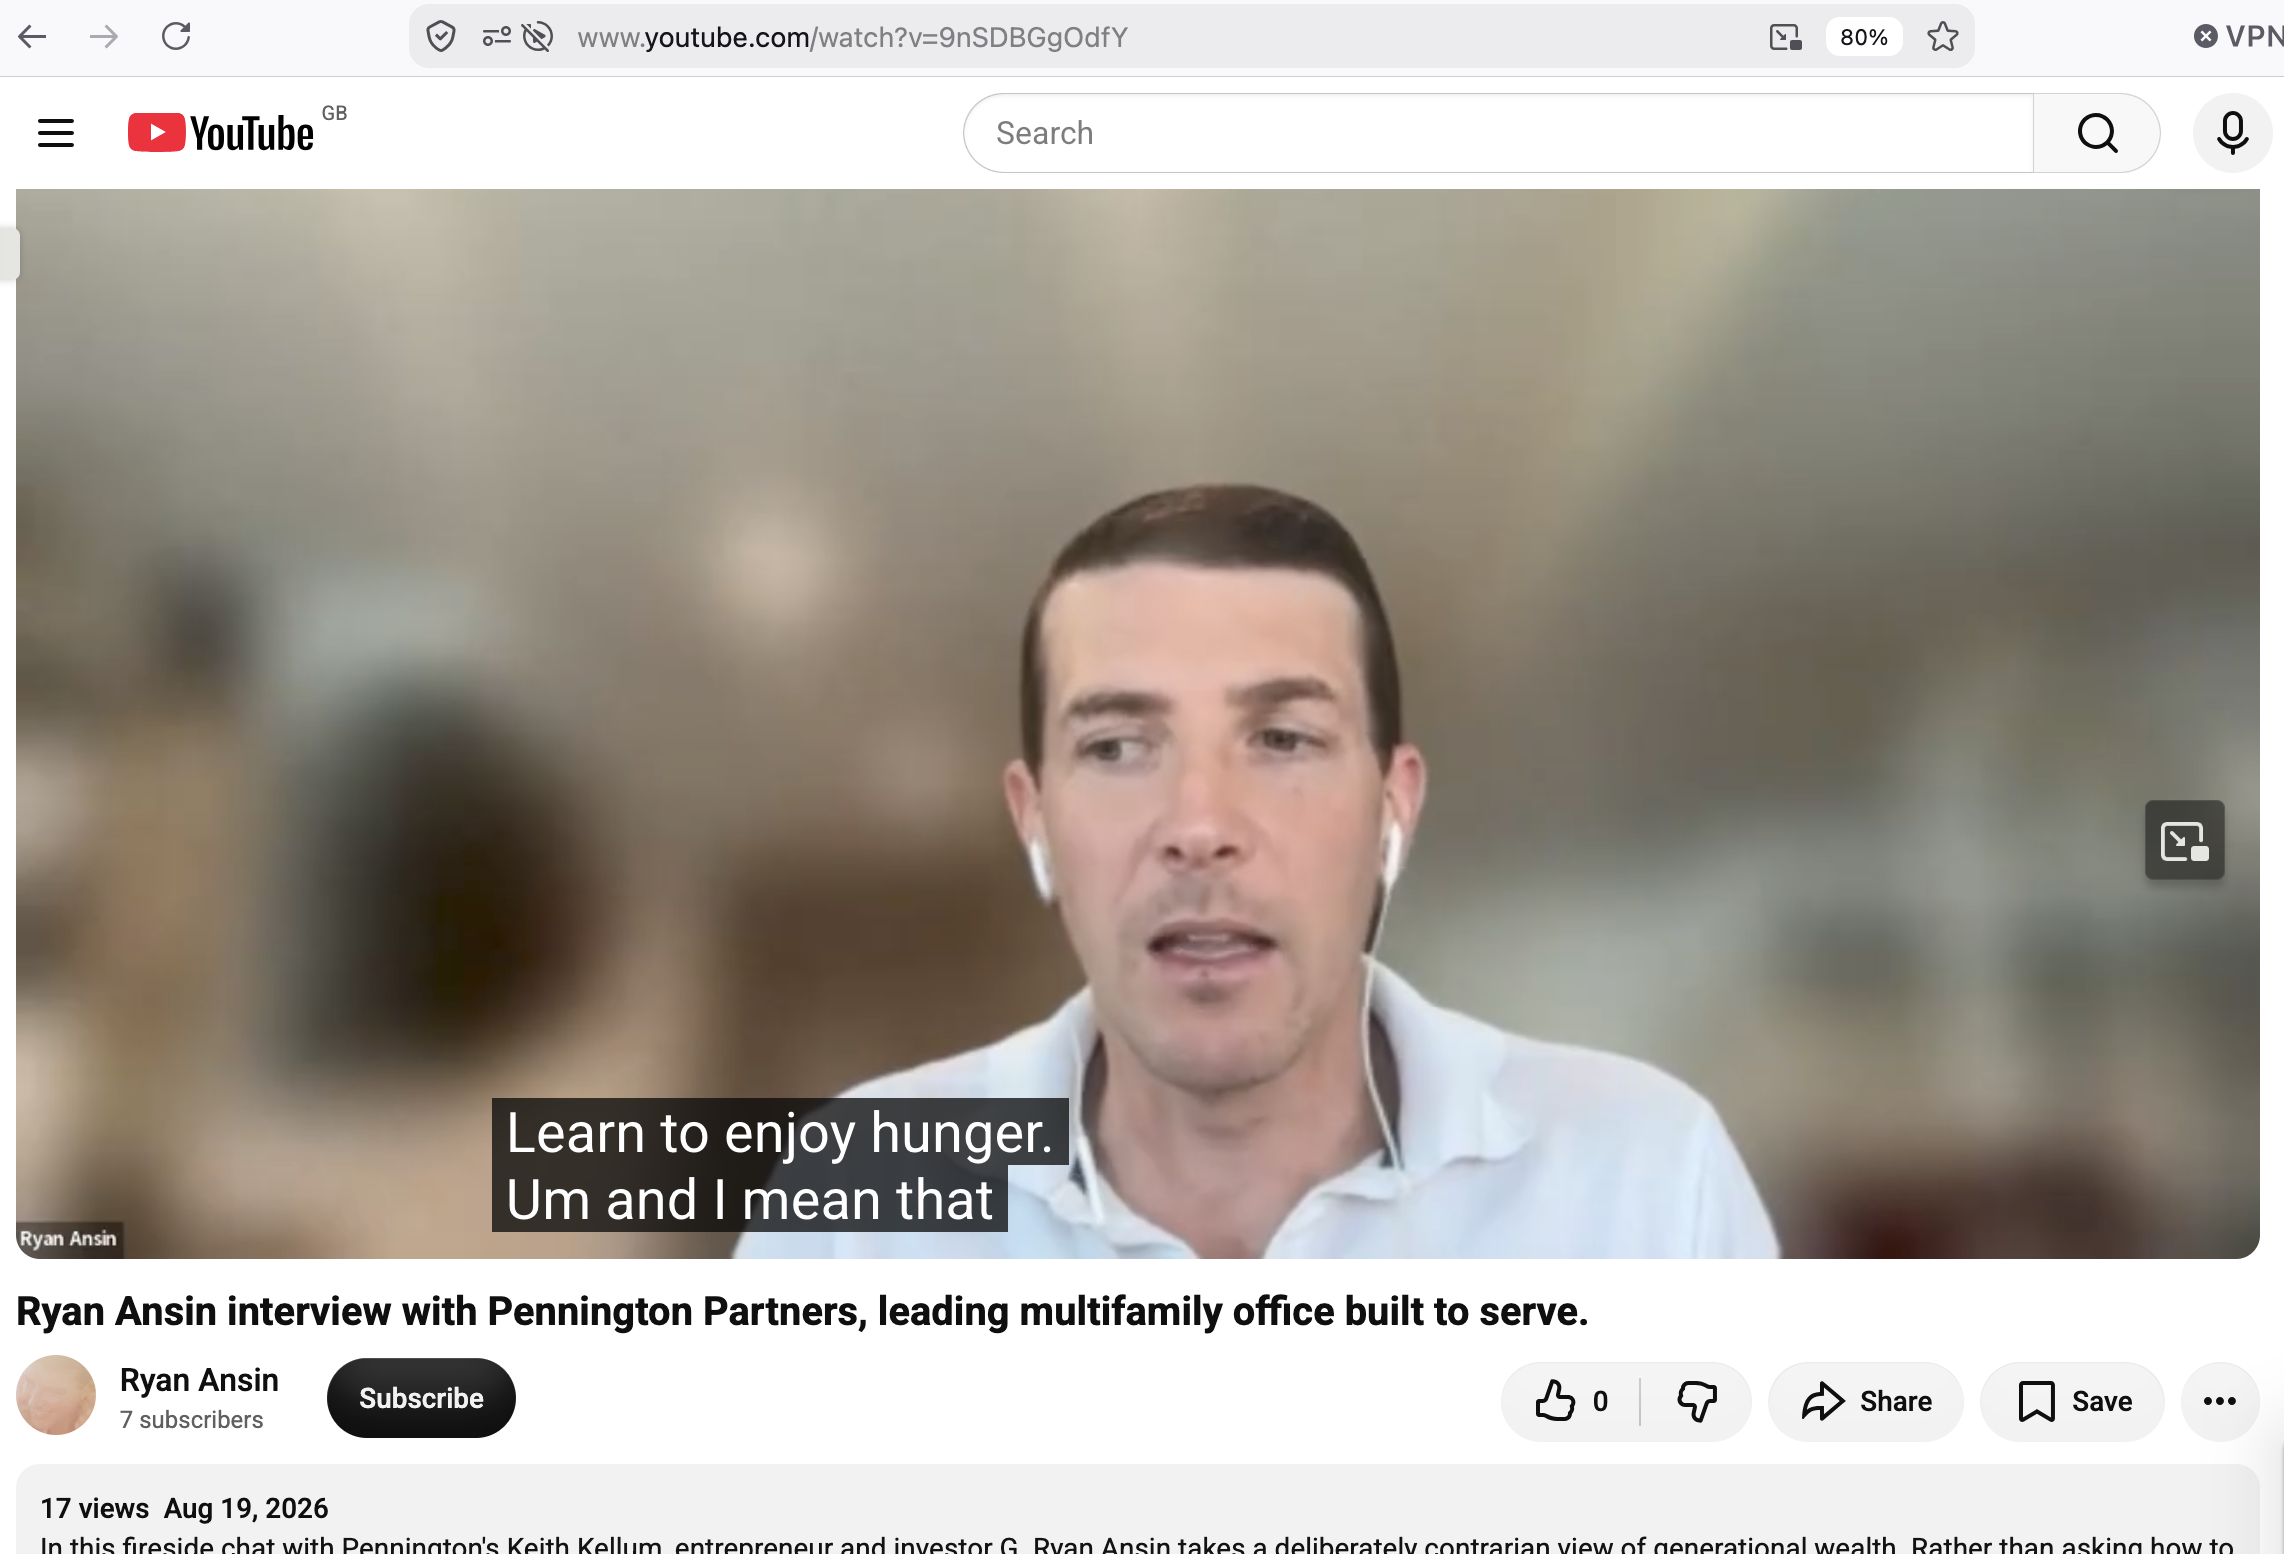The height and width of the screenshot is (1554, 2284).
Task: Go back using the browser back arrow
Action: point(33,37)
